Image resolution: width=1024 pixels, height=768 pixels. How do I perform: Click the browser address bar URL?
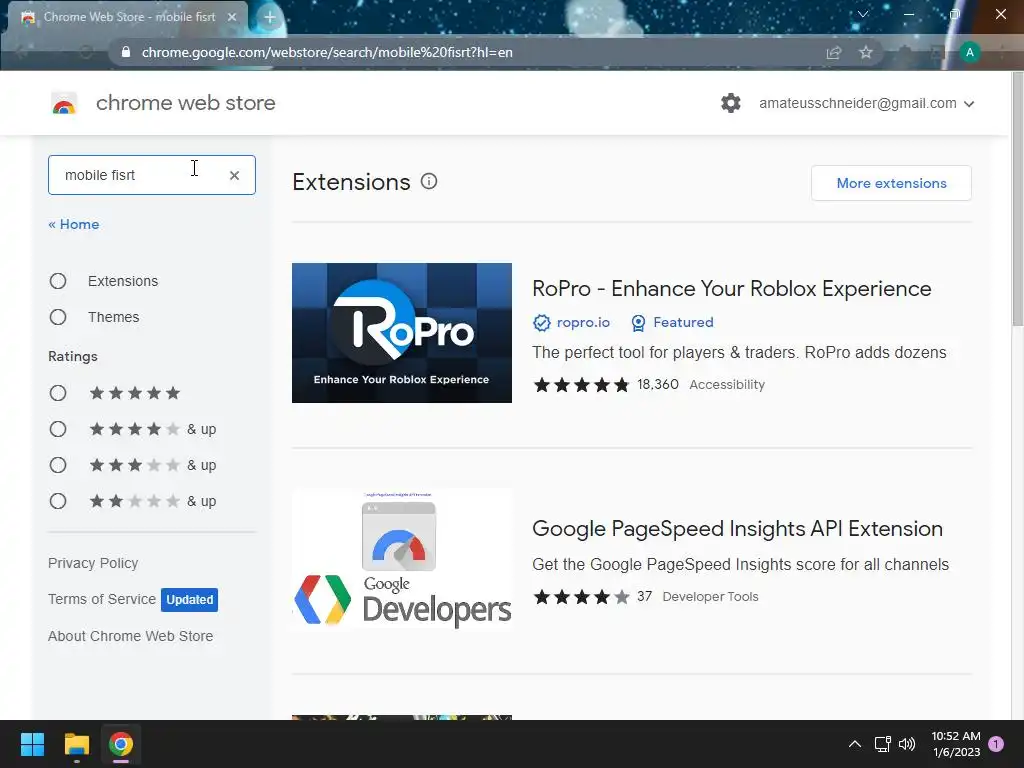point(327,52)
